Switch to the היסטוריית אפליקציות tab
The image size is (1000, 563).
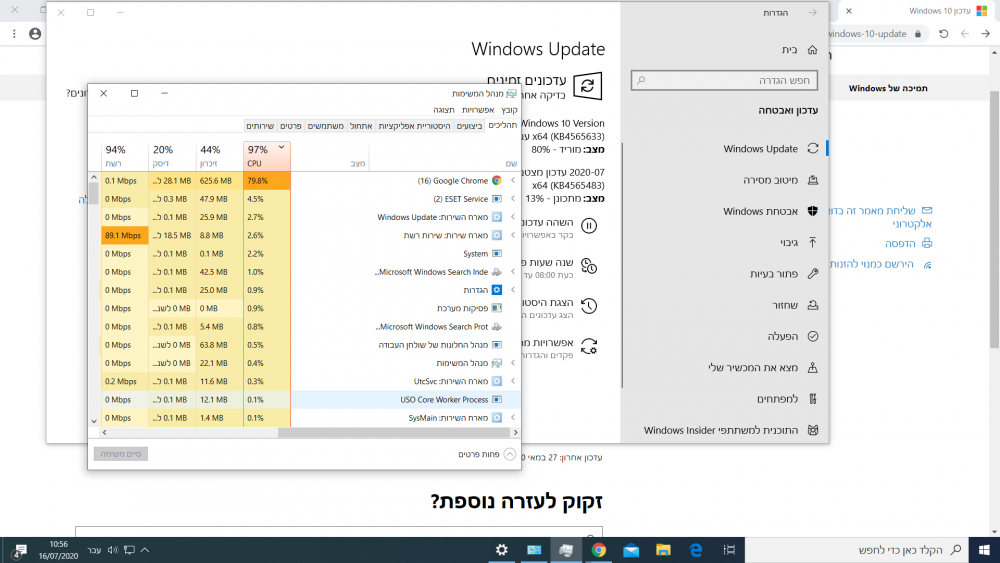pos(415,126)
